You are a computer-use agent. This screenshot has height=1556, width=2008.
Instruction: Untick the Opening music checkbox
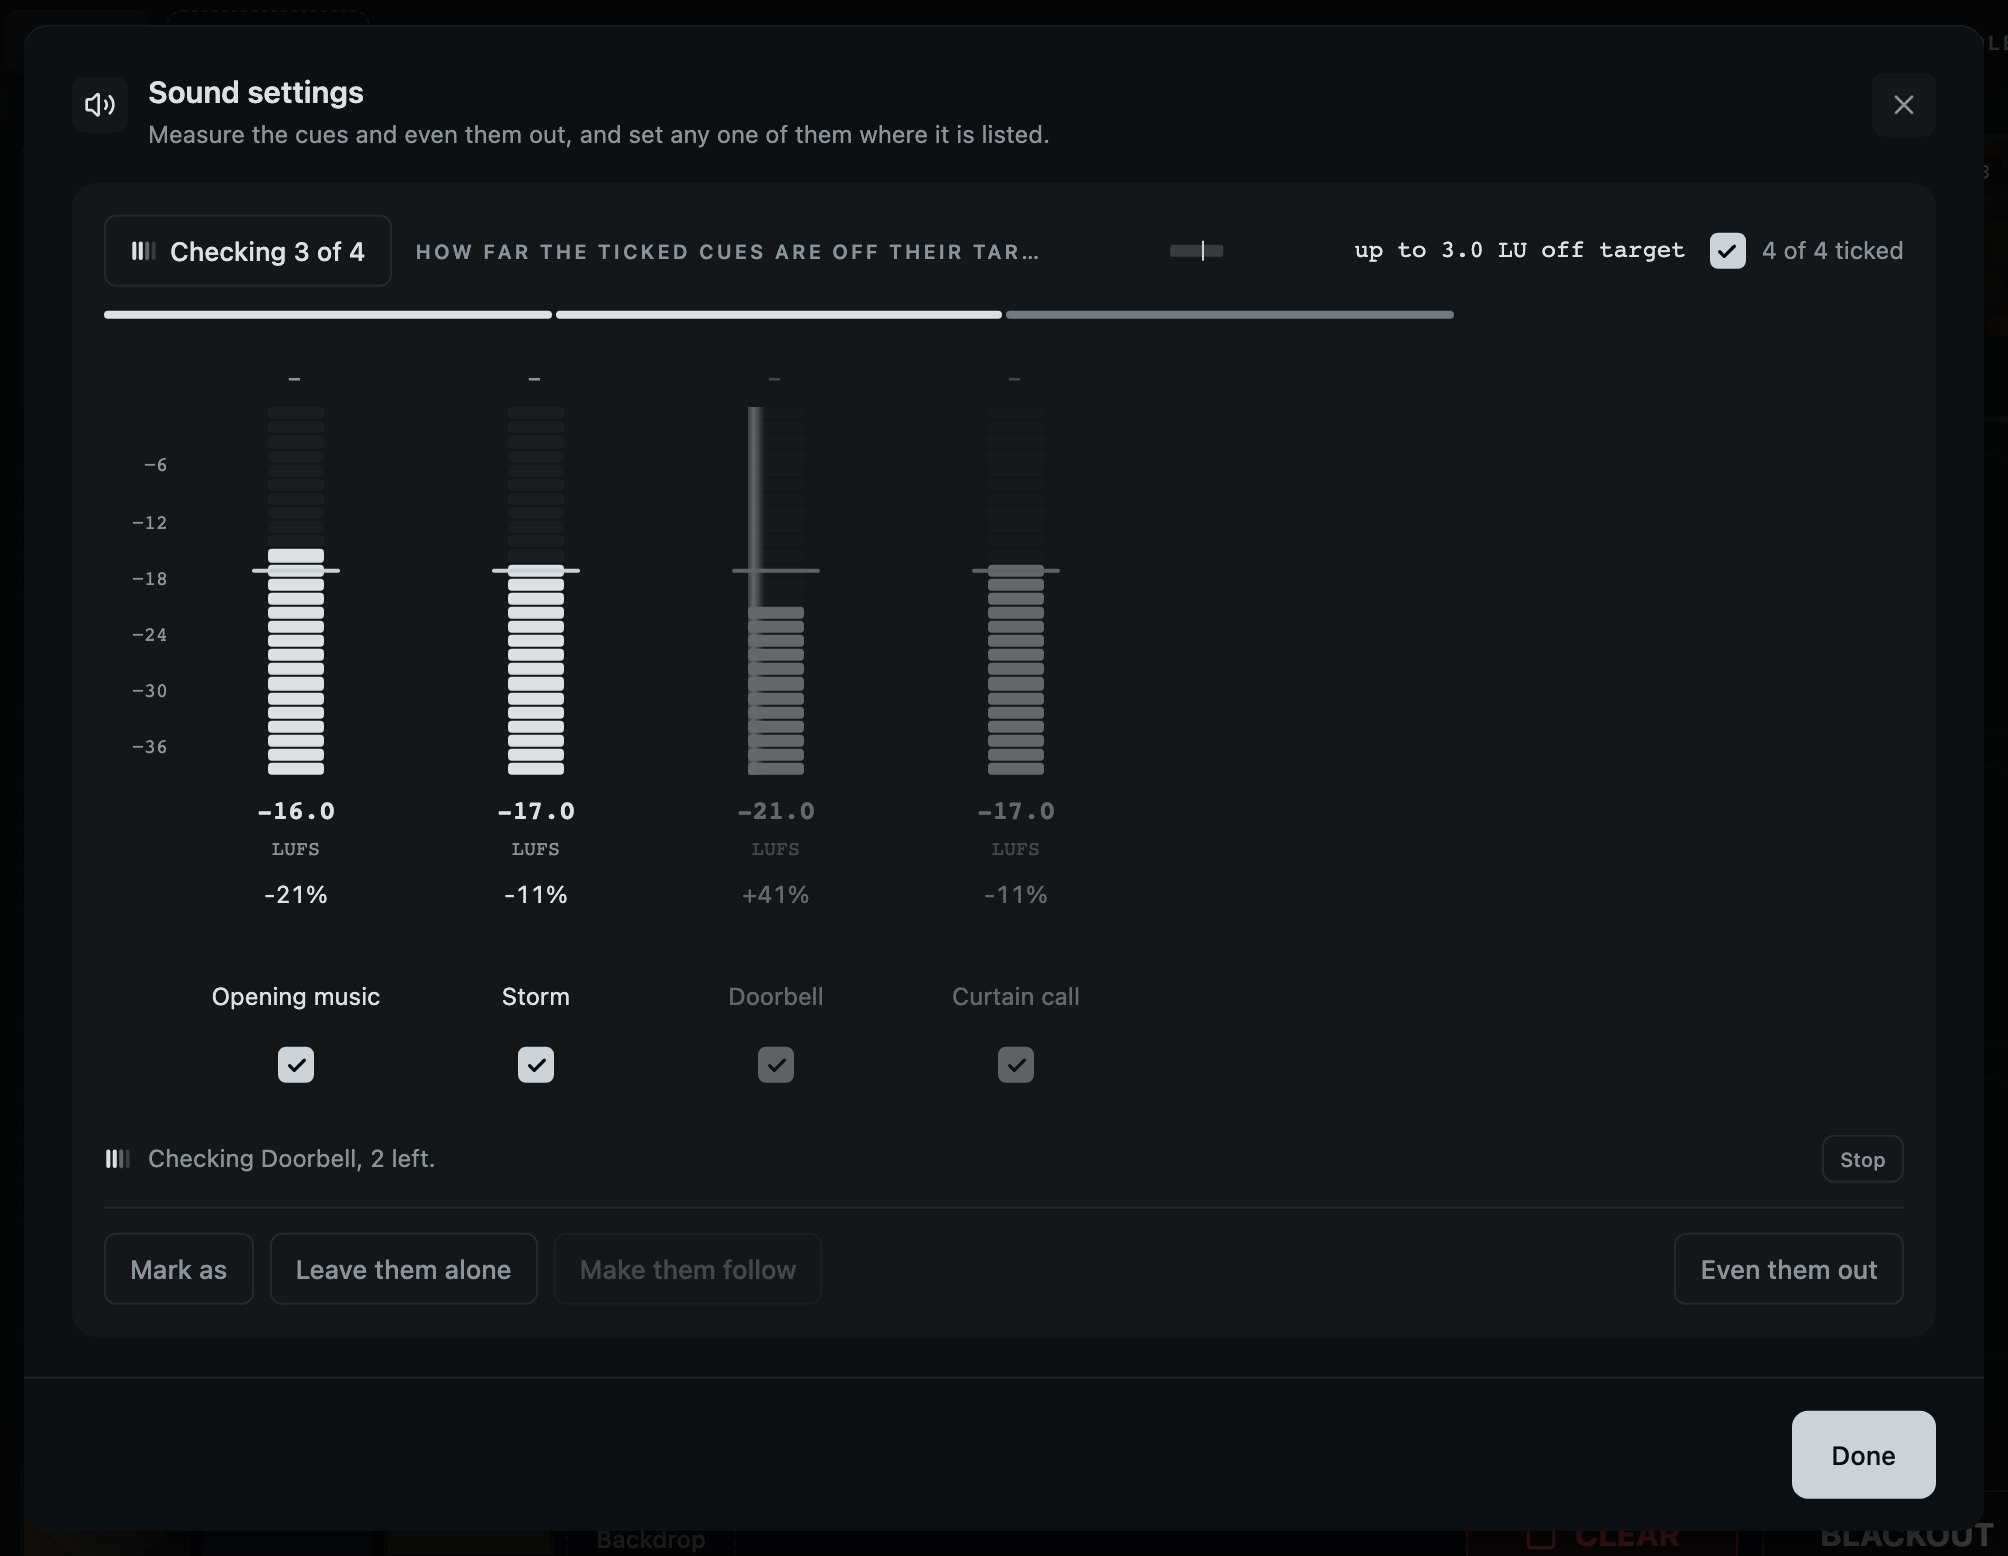point(296,1065)
